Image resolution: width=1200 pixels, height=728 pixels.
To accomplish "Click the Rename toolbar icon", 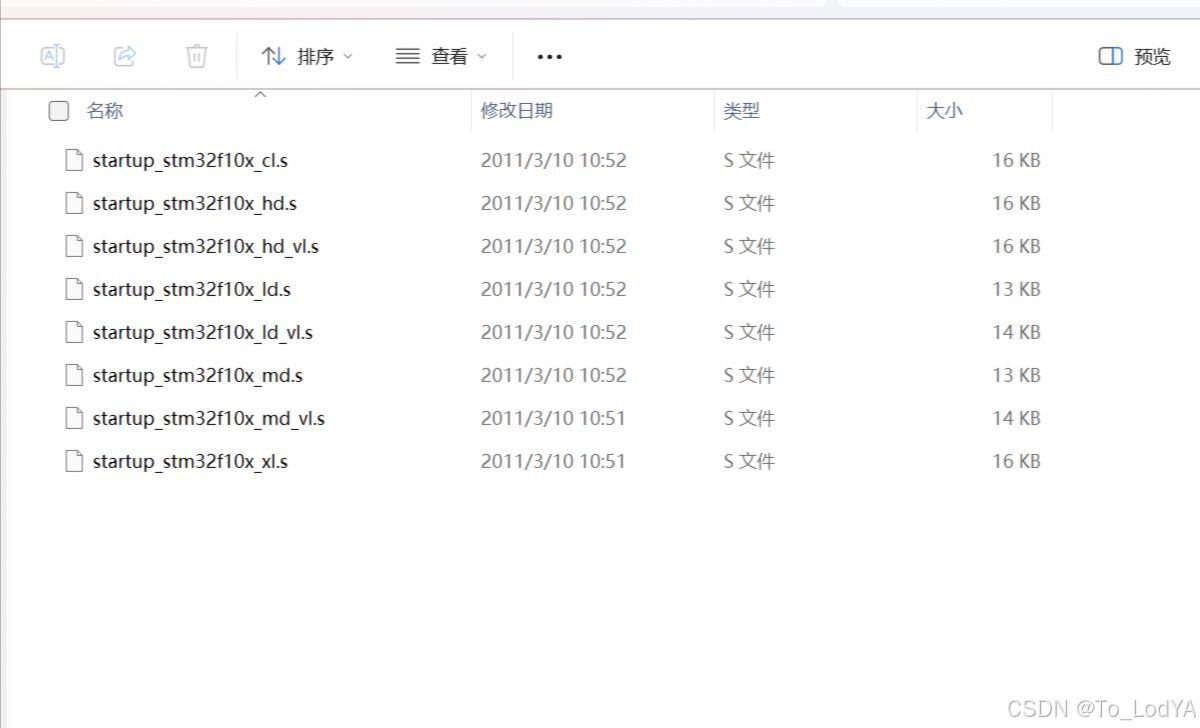I will click(53, 56).
